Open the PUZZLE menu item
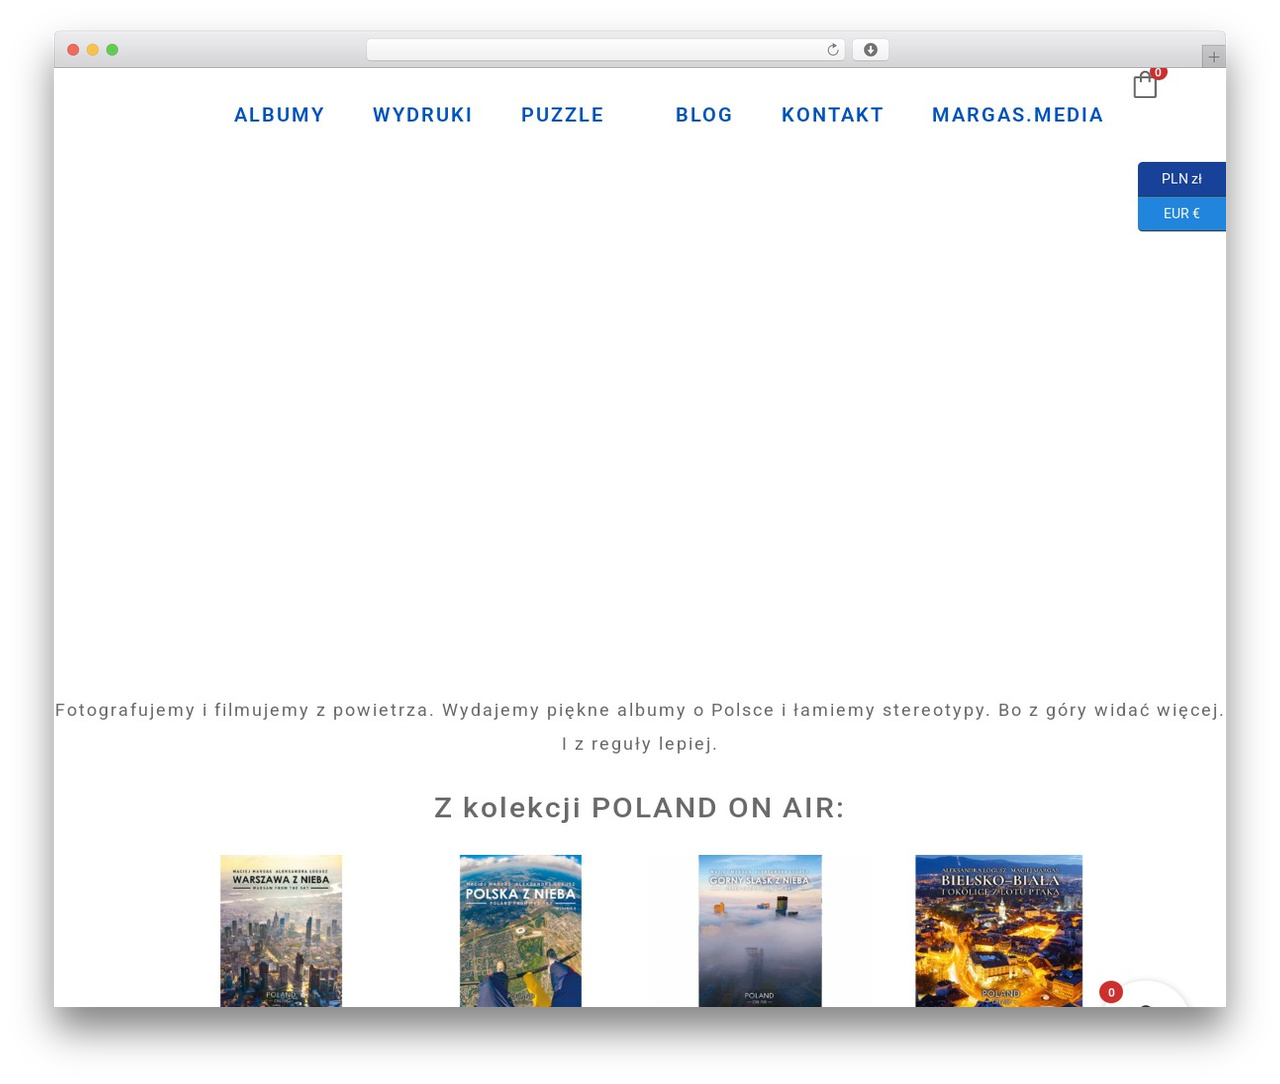The image size is (1280, 1084). click(562, 115)
